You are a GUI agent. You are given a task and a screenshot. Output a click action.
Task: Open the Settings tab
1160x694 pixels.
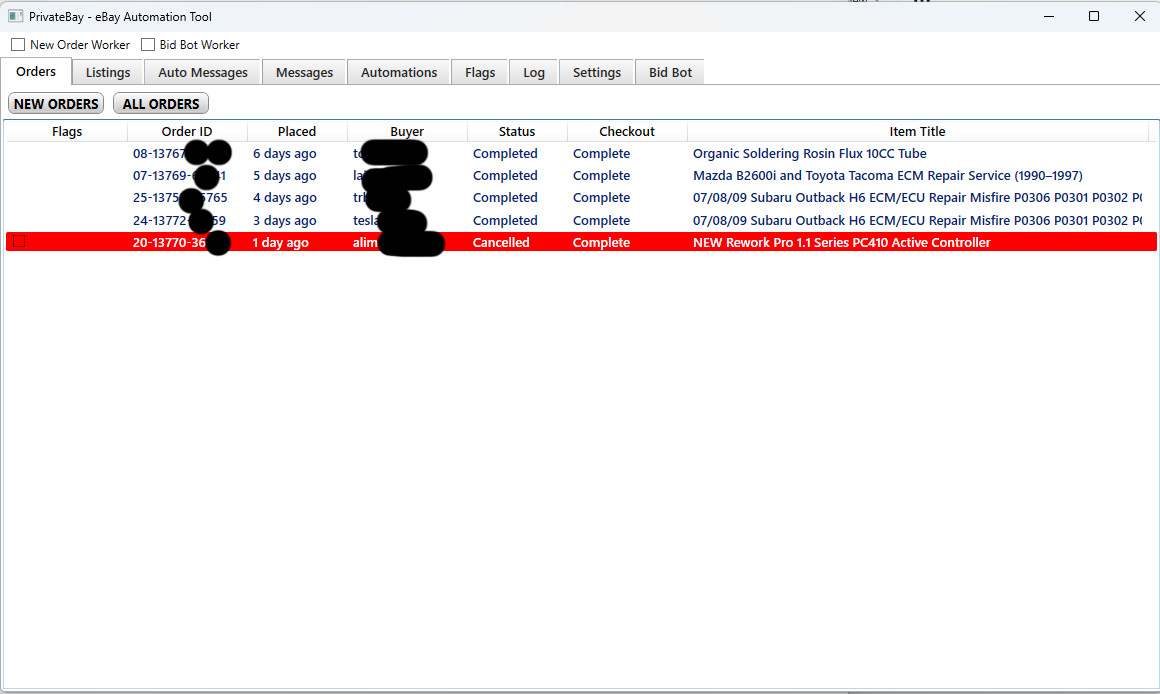(596, 71)
